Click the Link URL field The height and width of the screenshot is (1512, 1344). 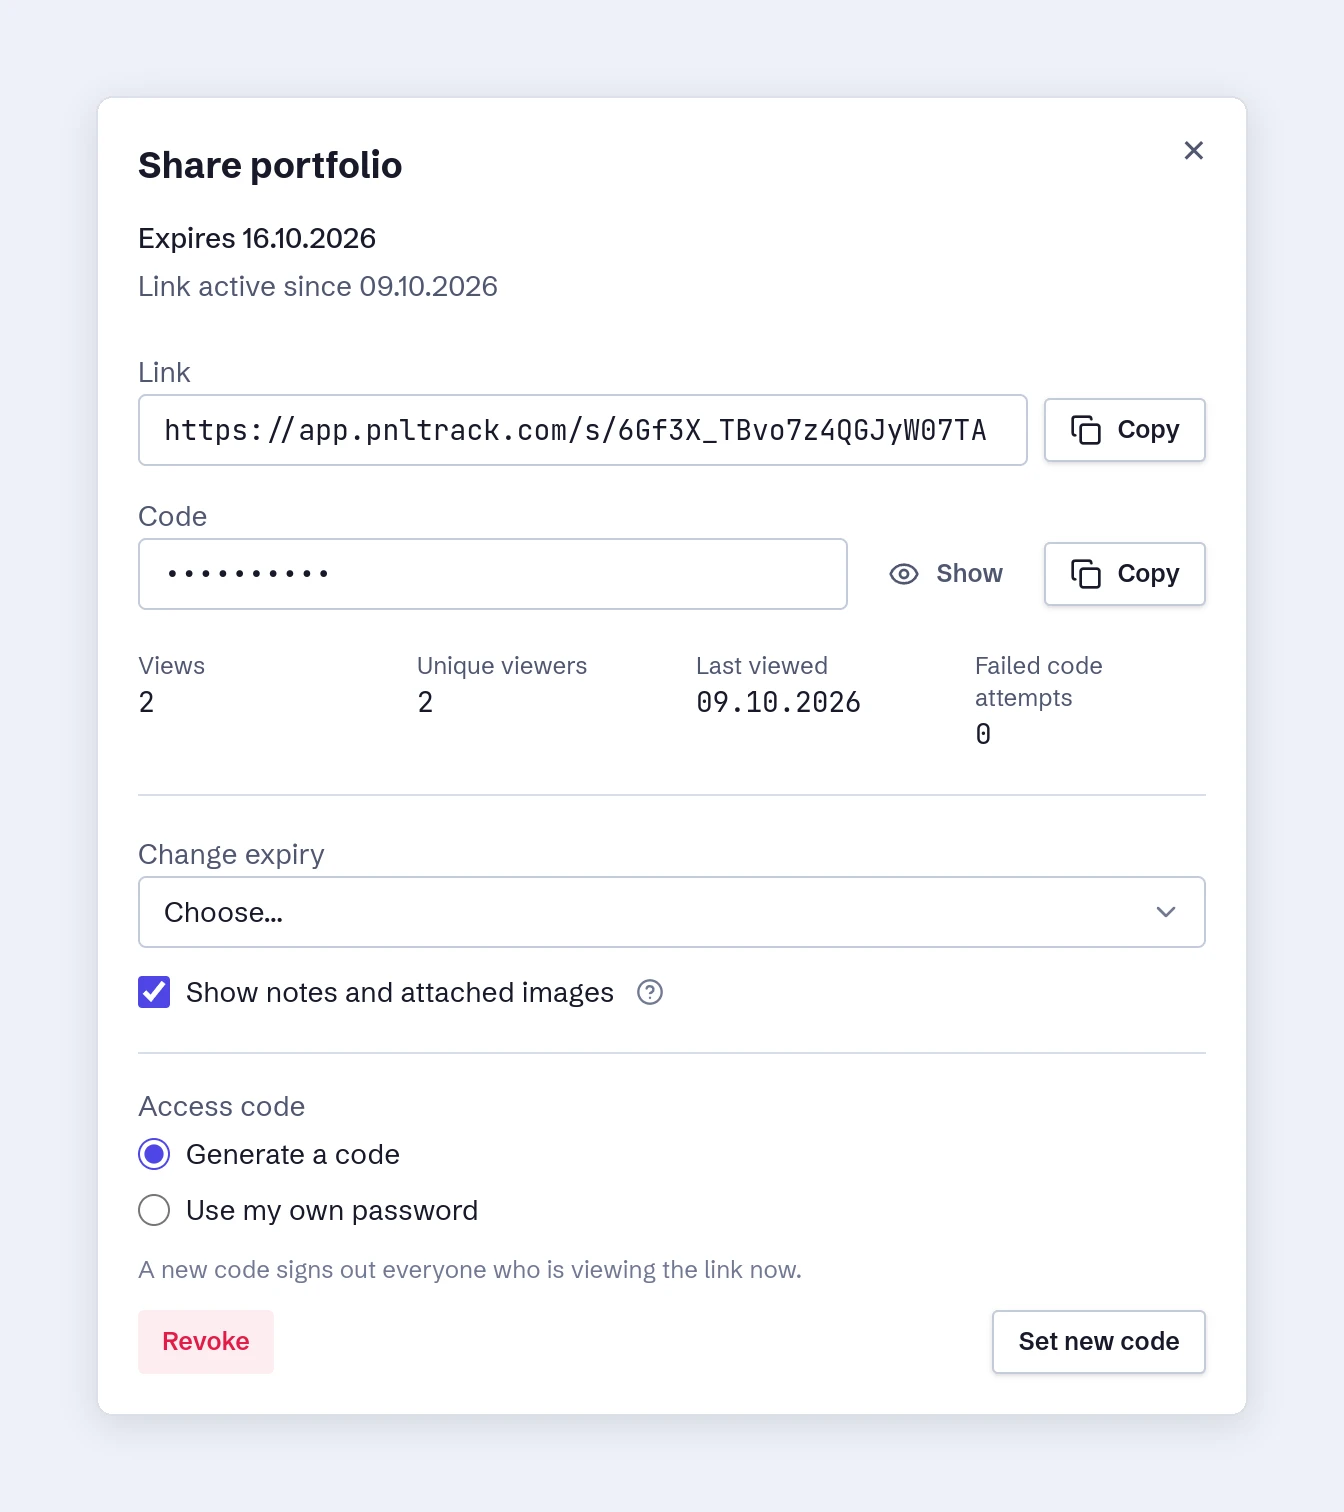(x=583, y=430)
